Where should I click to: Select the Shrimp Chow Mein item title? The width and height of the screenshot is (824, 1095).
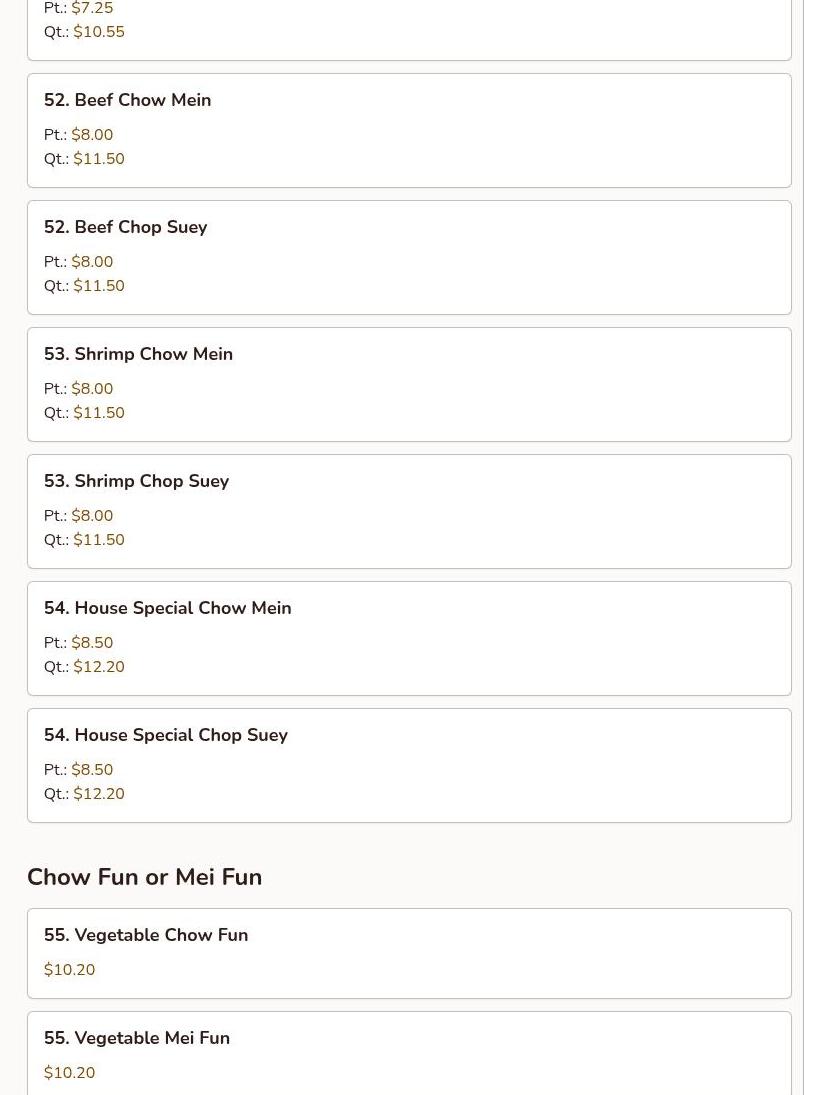tap(138, 354)
